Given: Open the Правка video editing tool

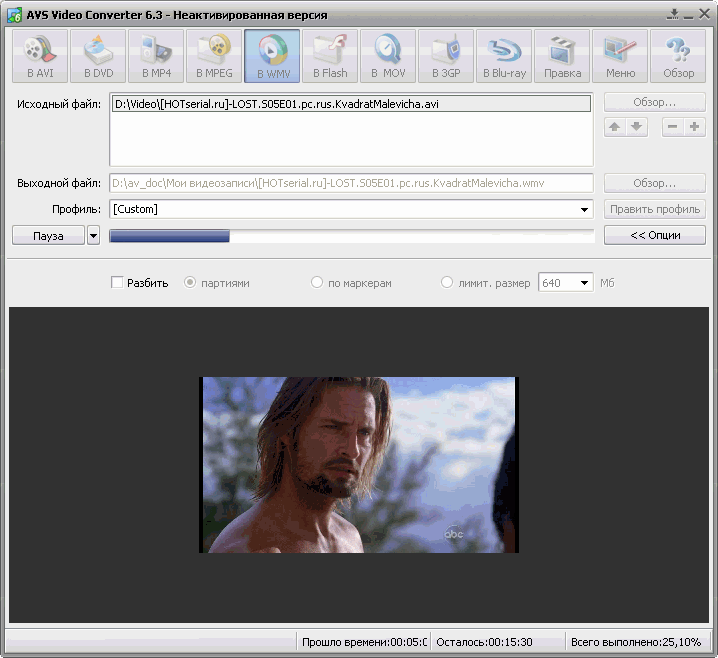Looking at the screenshot, I should pos(562,56).
